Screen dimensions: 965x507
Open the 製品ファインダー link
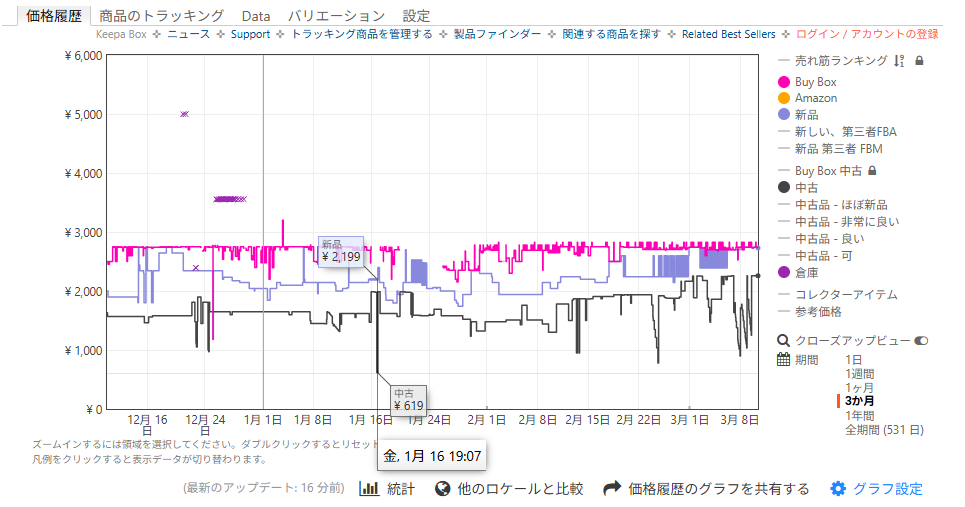click(497, 34)
